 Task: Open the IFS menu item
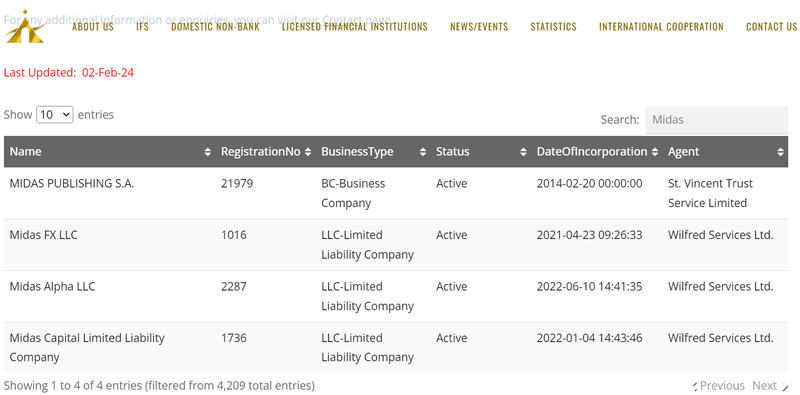(x=142, y=27)
